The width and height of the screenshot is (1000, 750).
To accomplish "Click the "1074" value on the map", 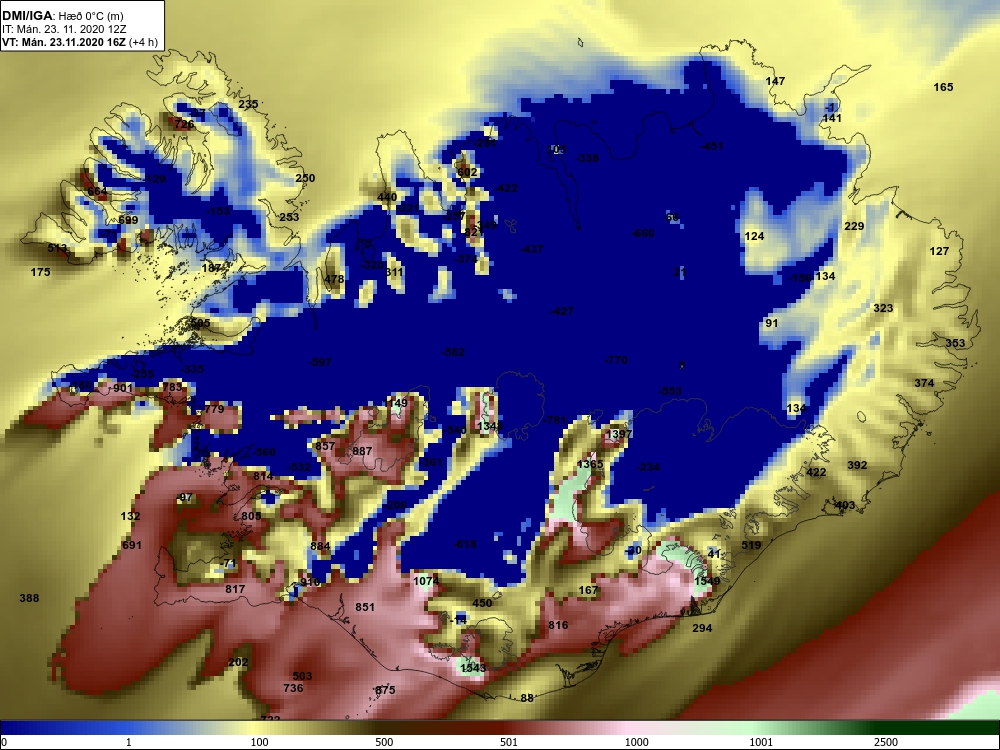I will 425,581.
